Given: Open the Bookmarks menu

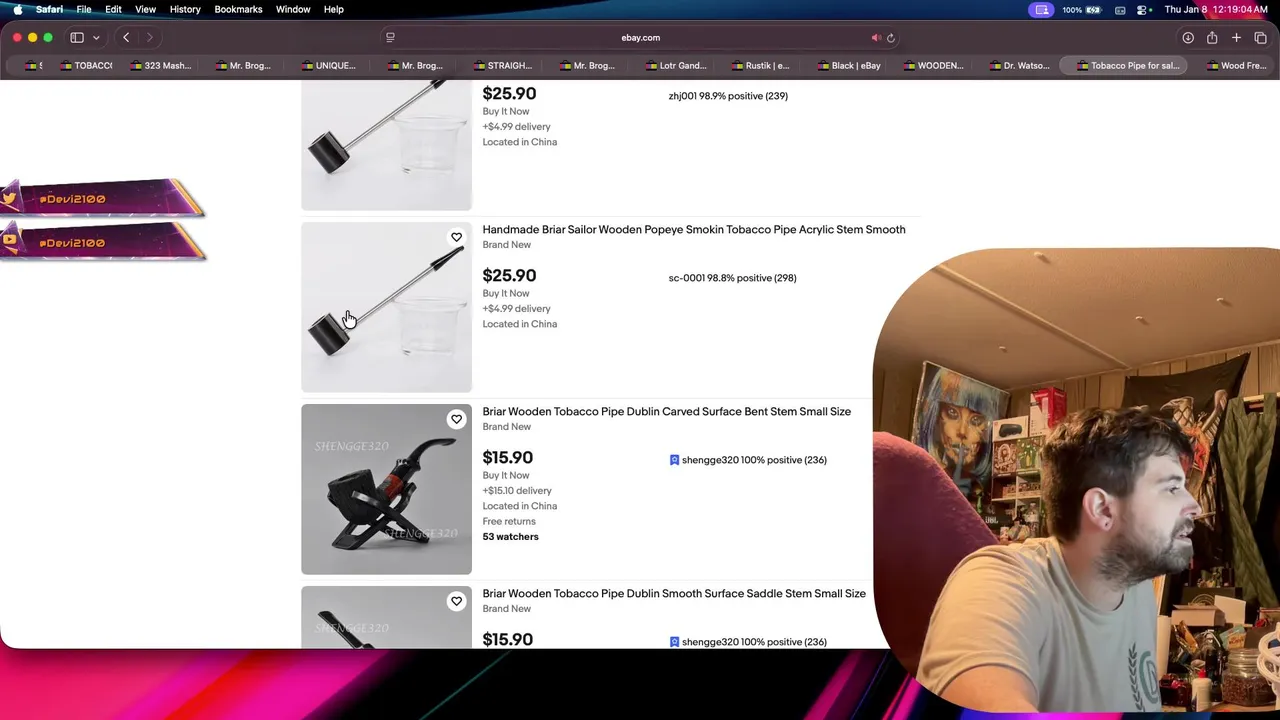Looking at the screenshot, I should [238, 10].
